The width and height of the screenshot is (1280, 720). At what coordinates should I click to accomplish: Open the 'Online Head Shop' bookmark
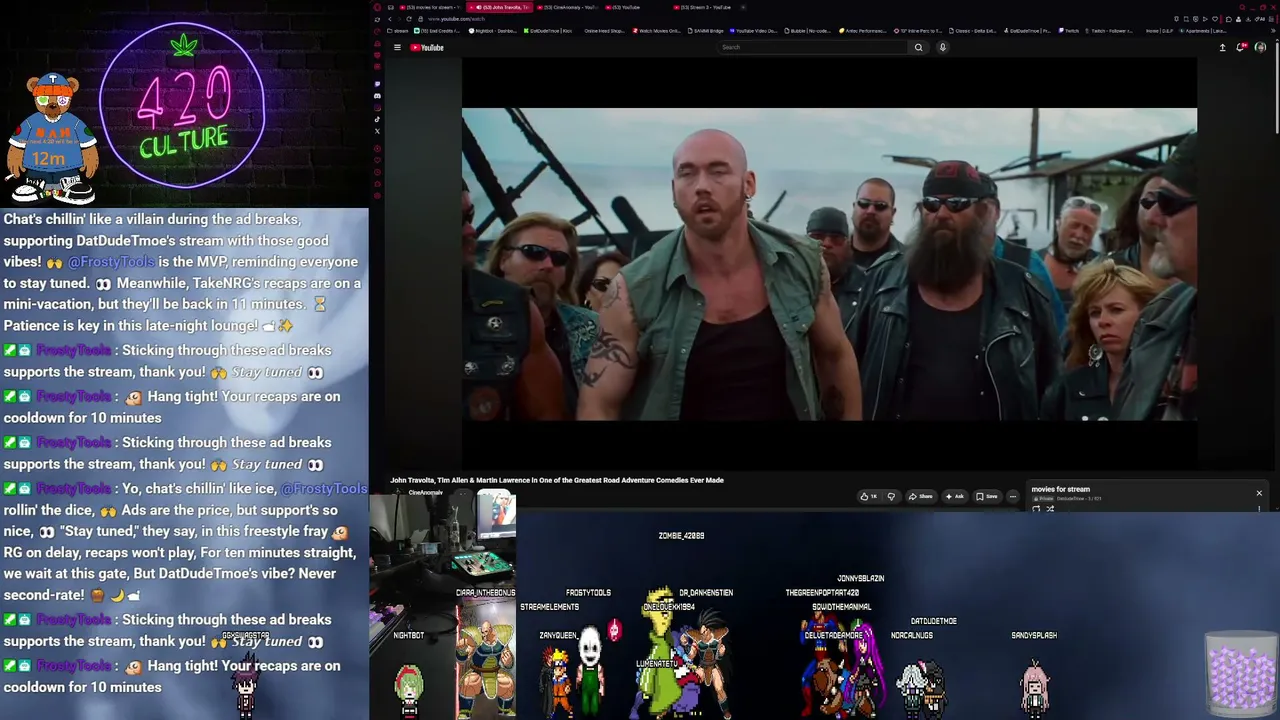603,31
